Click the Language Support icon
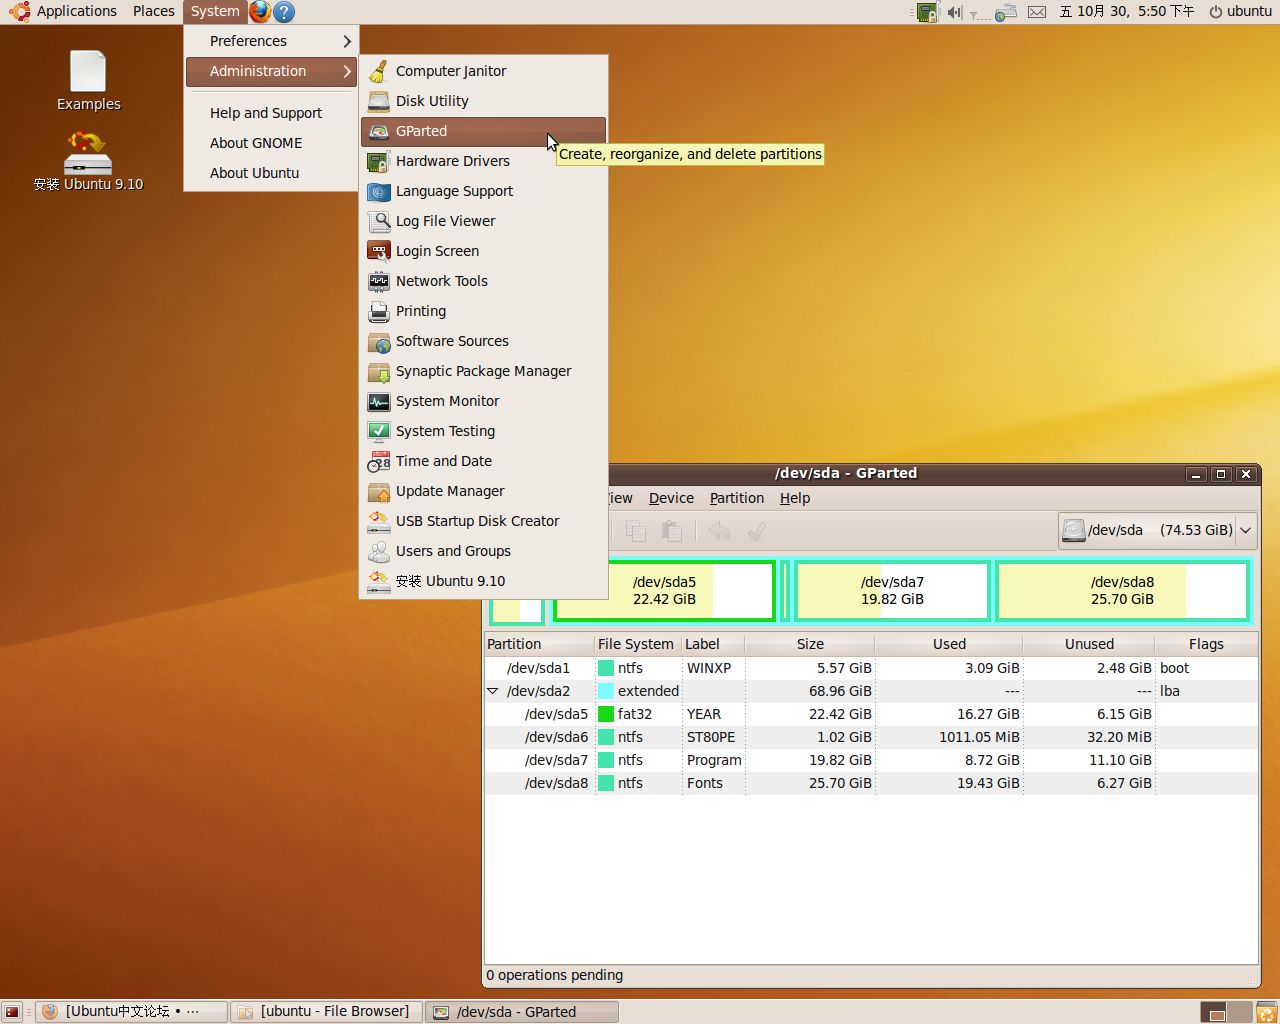Viewport: 1280px width, 1024px height. click(x=378, y=191)
